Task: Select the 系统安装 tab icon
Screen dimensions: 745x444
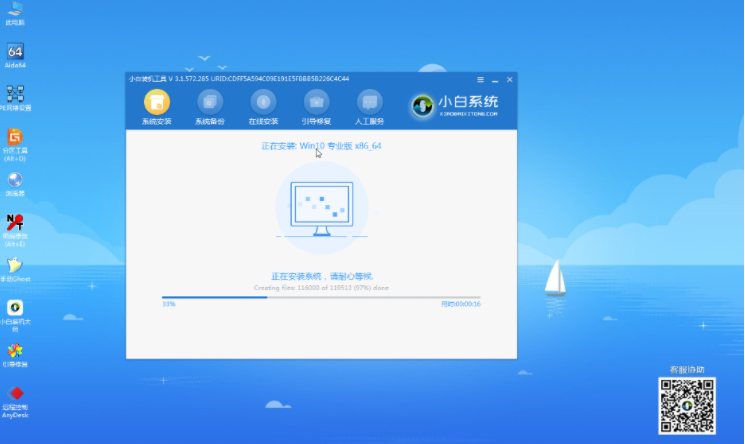Action: pyautogui.click(x=156, y=102)
